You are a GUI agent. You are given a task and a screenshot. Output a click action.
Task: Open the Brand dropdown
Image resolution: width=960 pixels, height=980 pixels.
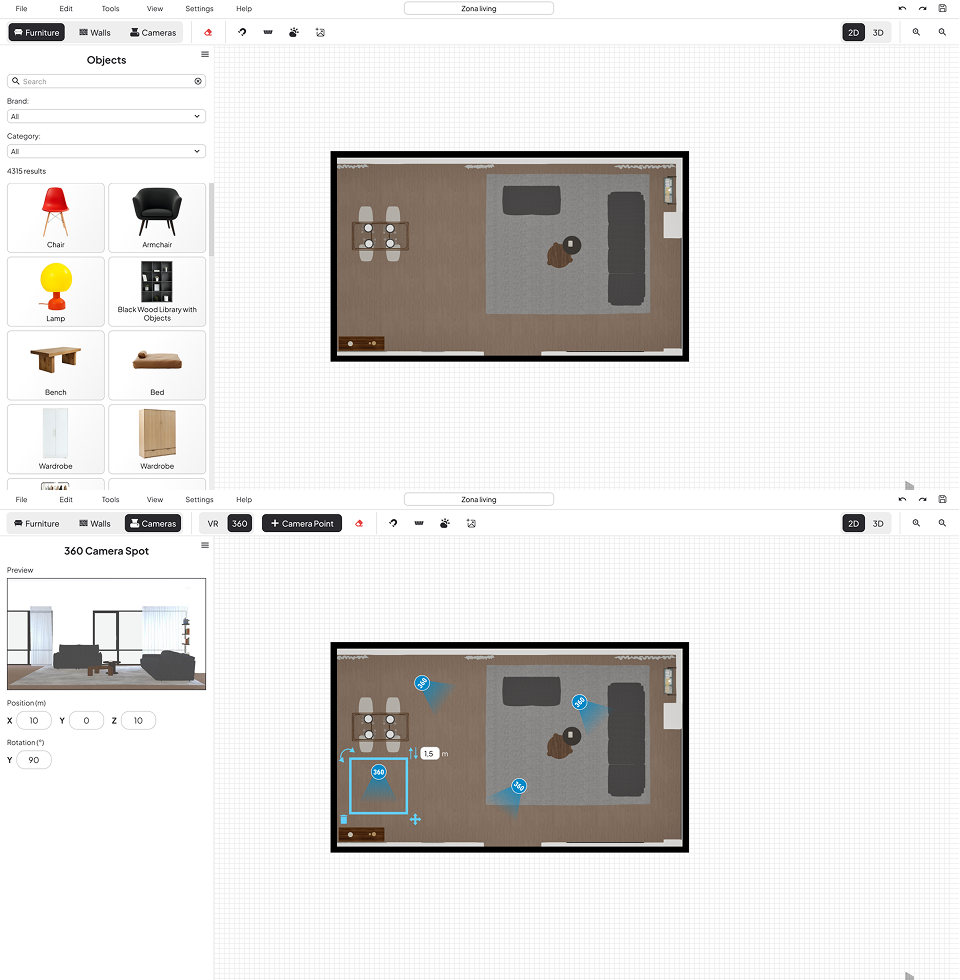pos(106,117)
